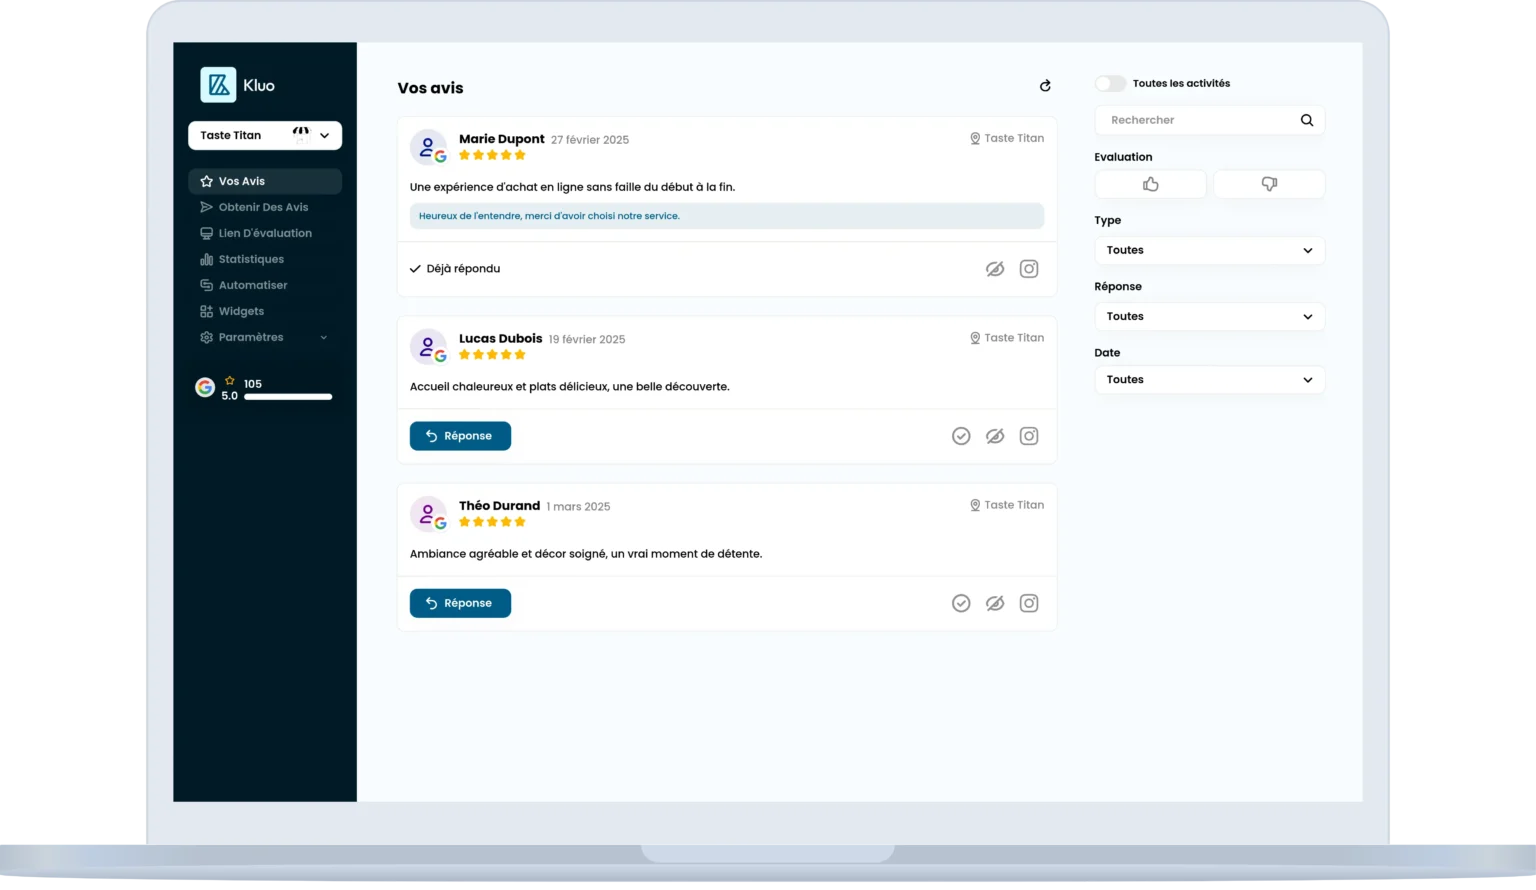Toggle Toutes les activités switch
The height and width of the screenshot is (890, 1536).
(1110, 84)
